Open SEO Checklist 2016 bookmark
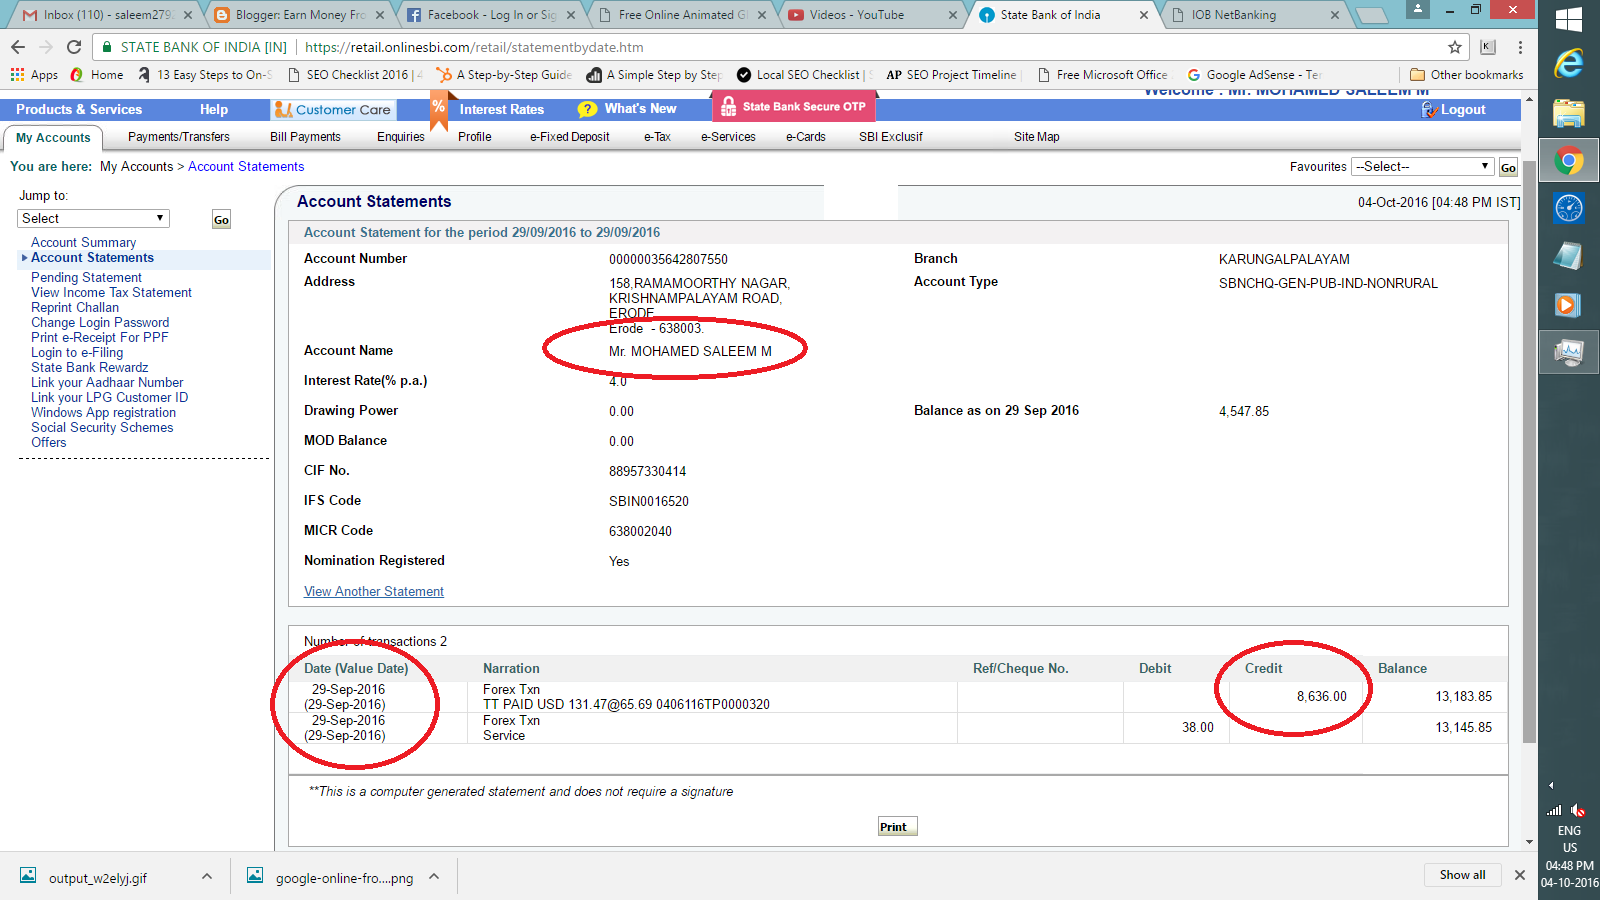 click(x=355, y=75)
